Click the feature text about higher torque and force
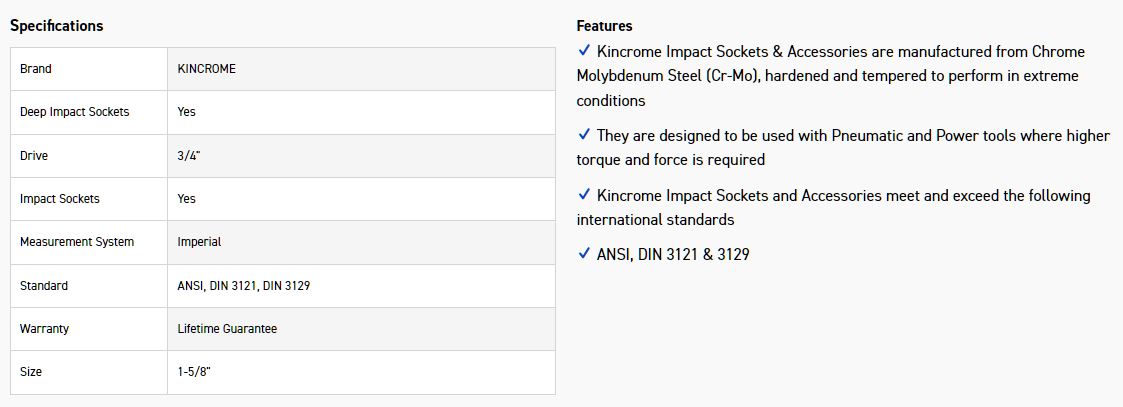The image size is (1123, 407). click(843, 147)
